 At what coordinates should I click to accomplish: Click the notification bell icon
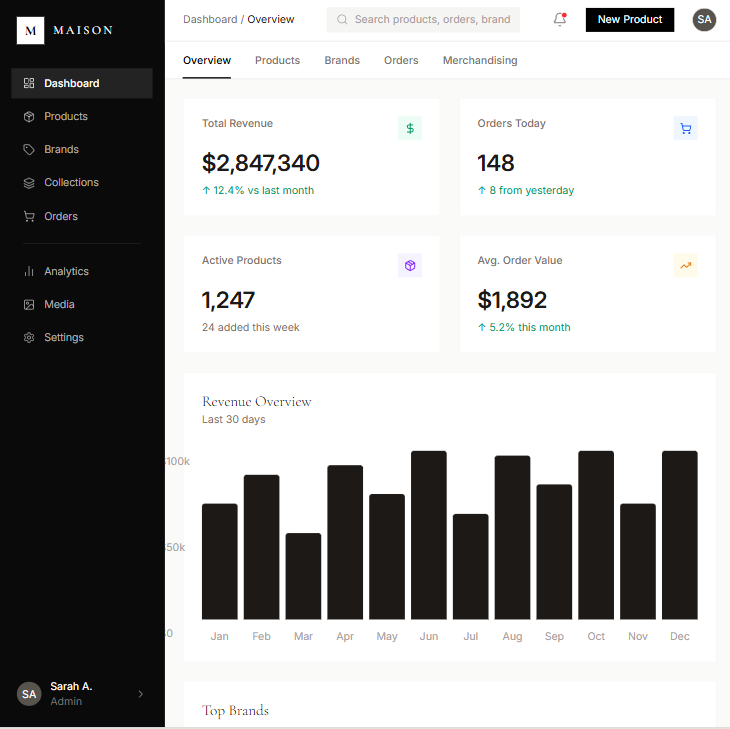tap(559, 19)
